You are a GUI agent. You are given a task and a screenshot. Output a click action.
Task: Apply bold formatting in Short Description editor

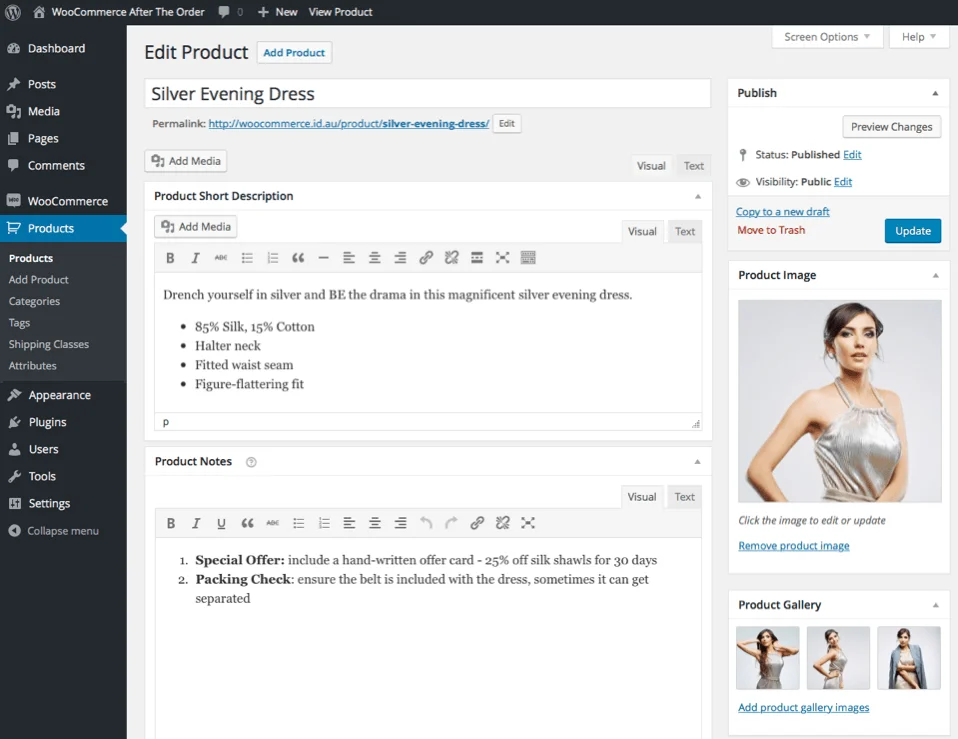170,257
